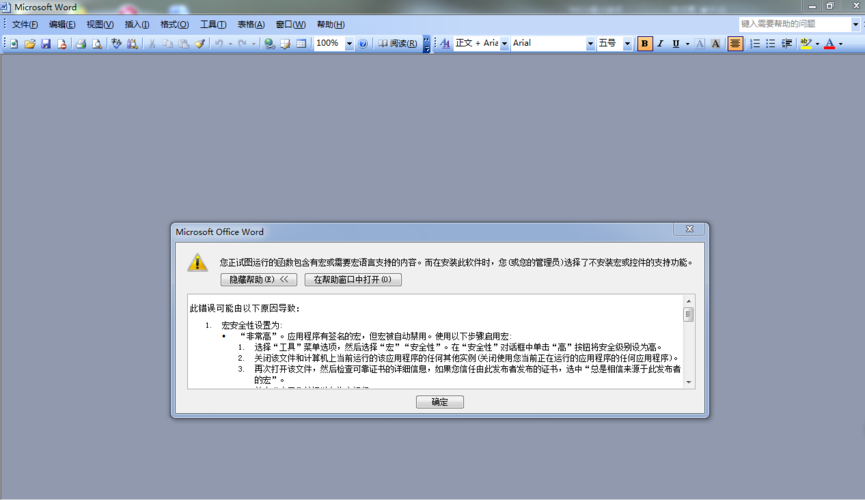This screenshot has height=500, width=865.
Task: Click help text scrollbar up arrow
Action: click(x=688, y=301)
